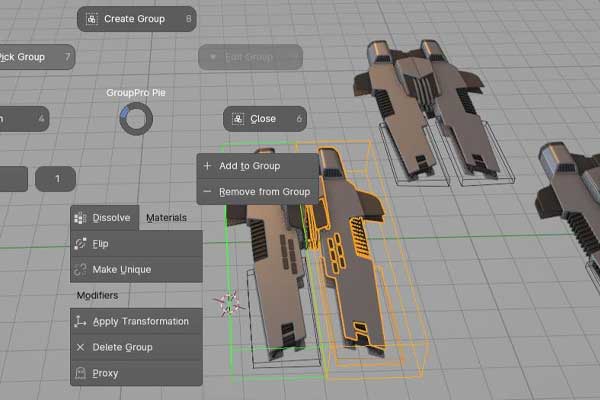Image resolution: width=600 pixels, height=400 pixels.
Task: Select the top pair of spaceship models
Action: 427,109
